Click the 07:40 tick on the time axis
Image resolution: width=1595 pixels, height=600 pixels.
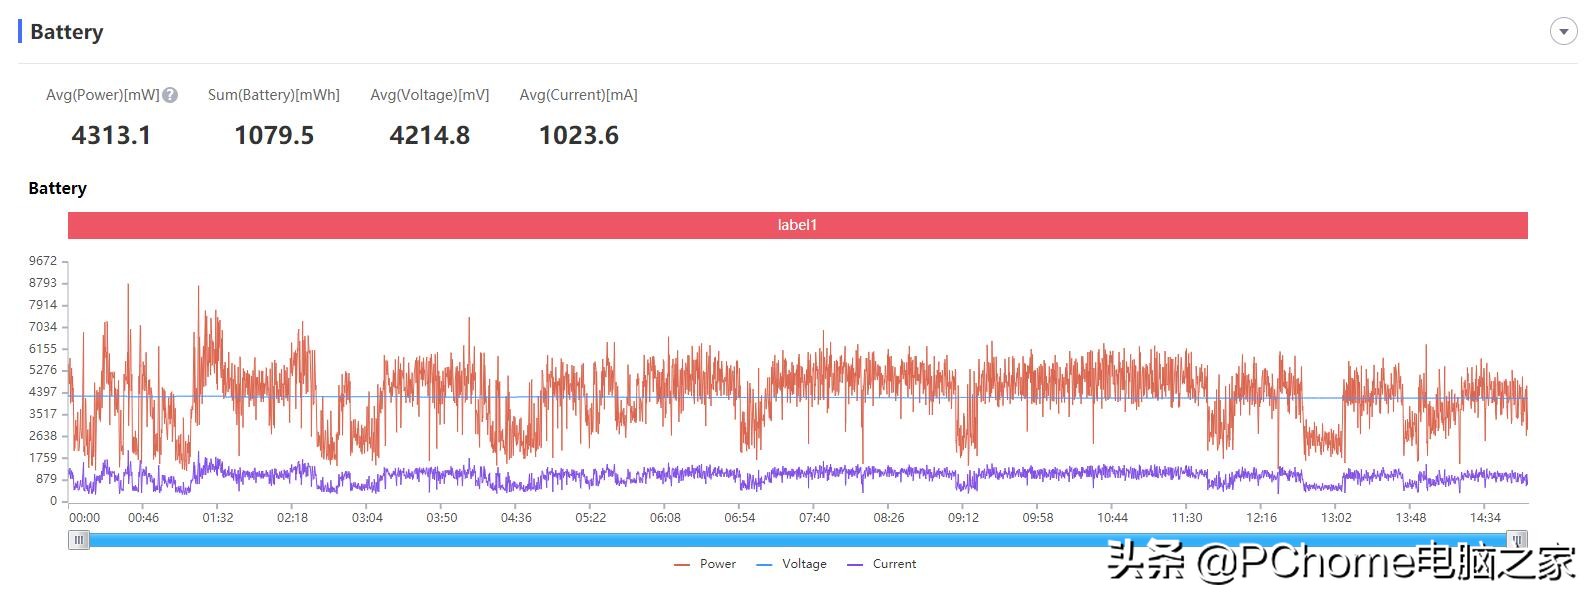[x=814, y=518]
